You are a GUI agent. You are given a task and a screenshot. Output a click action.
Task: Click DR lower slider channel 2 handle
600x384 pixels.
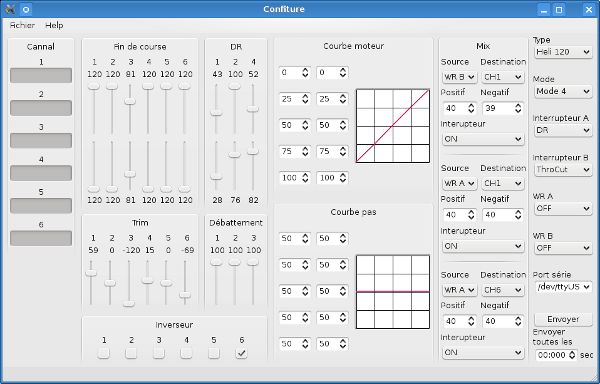pos(235,155)
